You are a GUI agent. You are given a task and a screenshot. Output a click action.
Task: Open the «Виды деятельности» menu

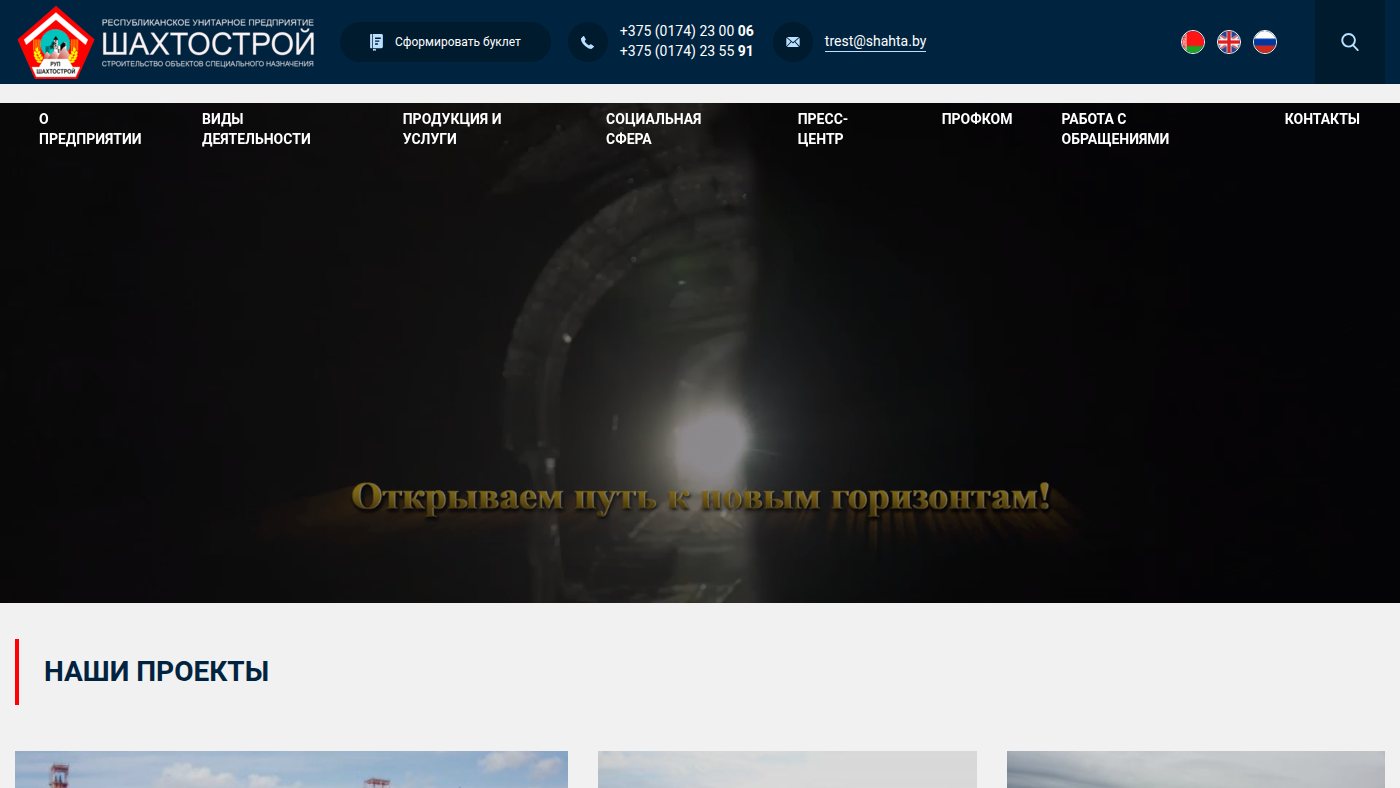point(256,129)
